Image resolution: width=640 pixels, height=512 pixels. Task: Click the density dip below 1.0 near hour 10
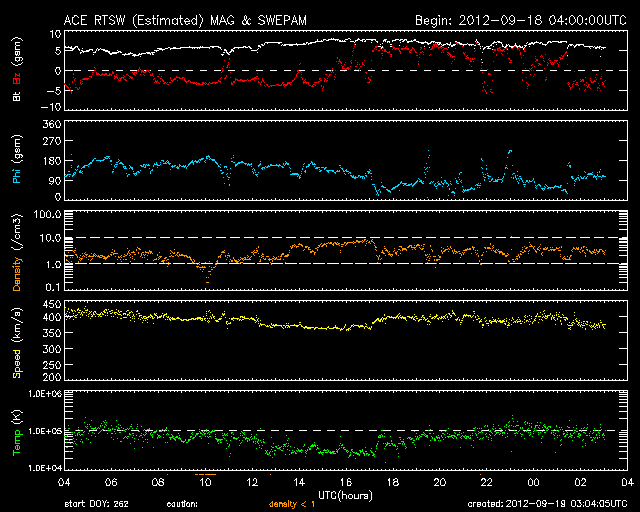(207, 272)
